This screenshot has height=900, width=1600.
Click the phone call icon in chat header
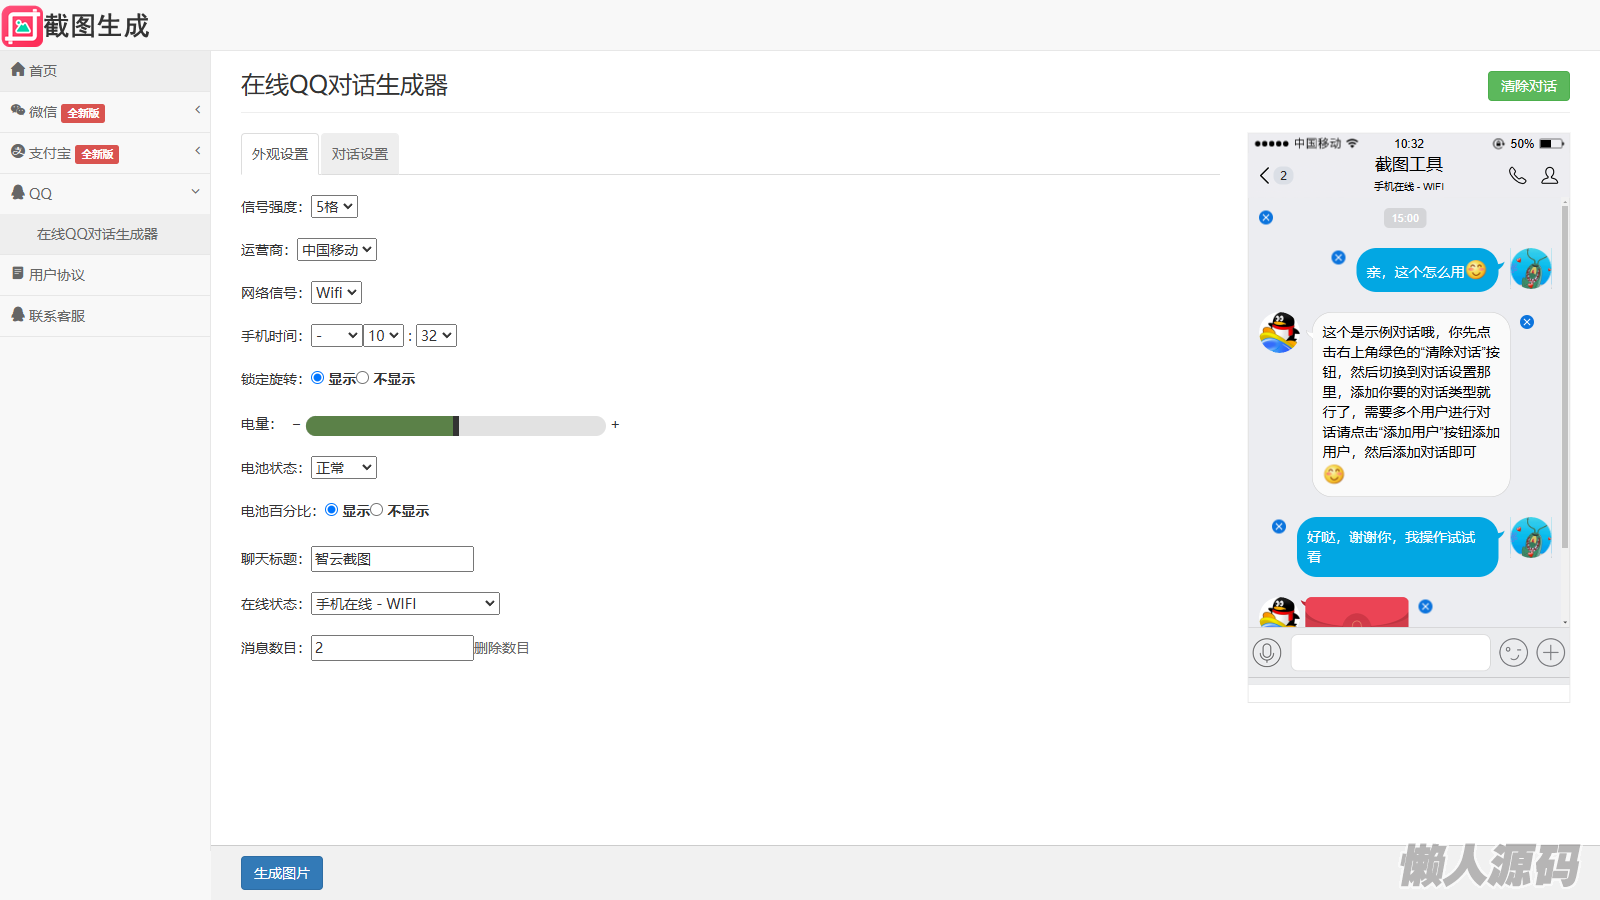1517,176
